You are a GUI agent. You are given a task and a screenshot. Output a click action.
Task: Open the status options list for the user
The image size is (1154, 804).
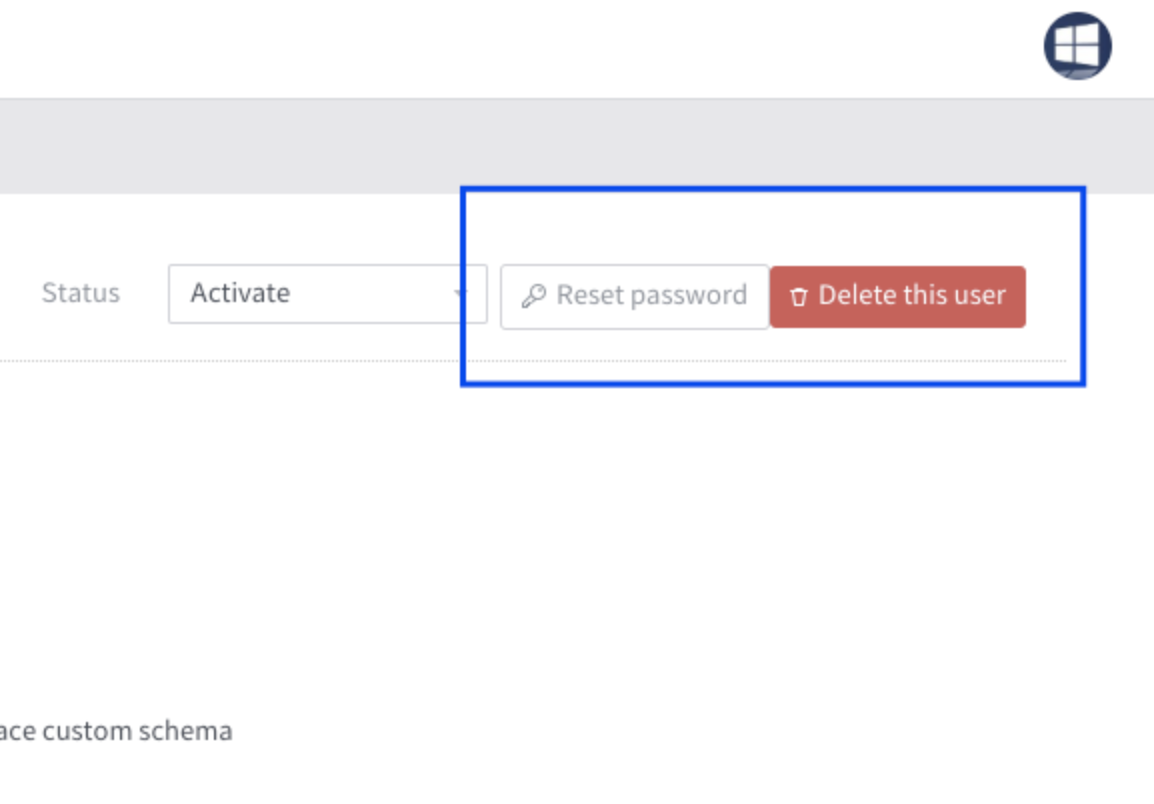pyautogui.click(x=325, y=294)
